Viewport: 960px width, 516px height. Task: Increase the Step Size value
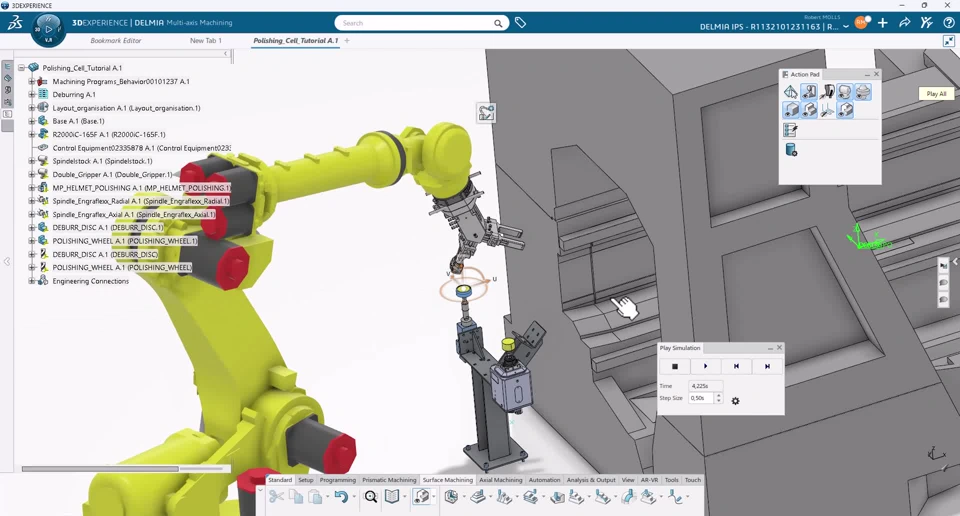(719, 395)
